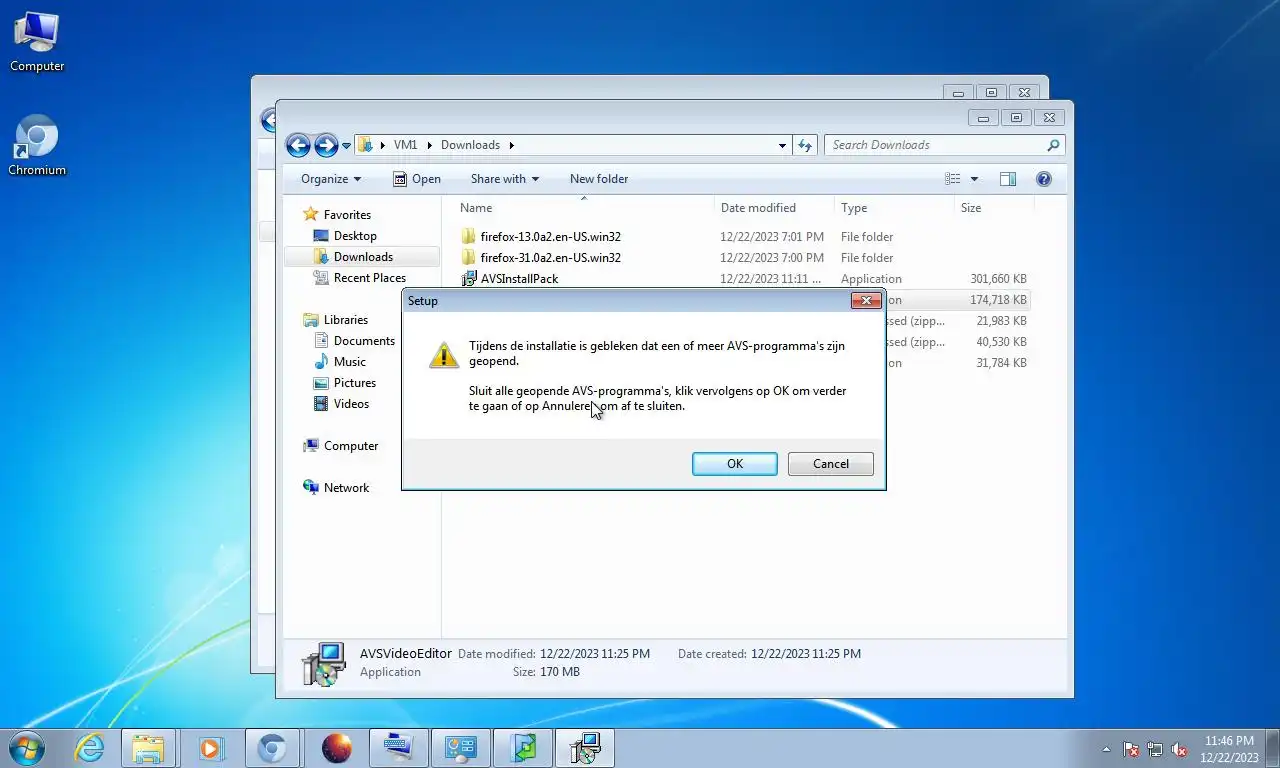Open Computer desktop icon
The image size is (1280, 768).
(37, 42)
